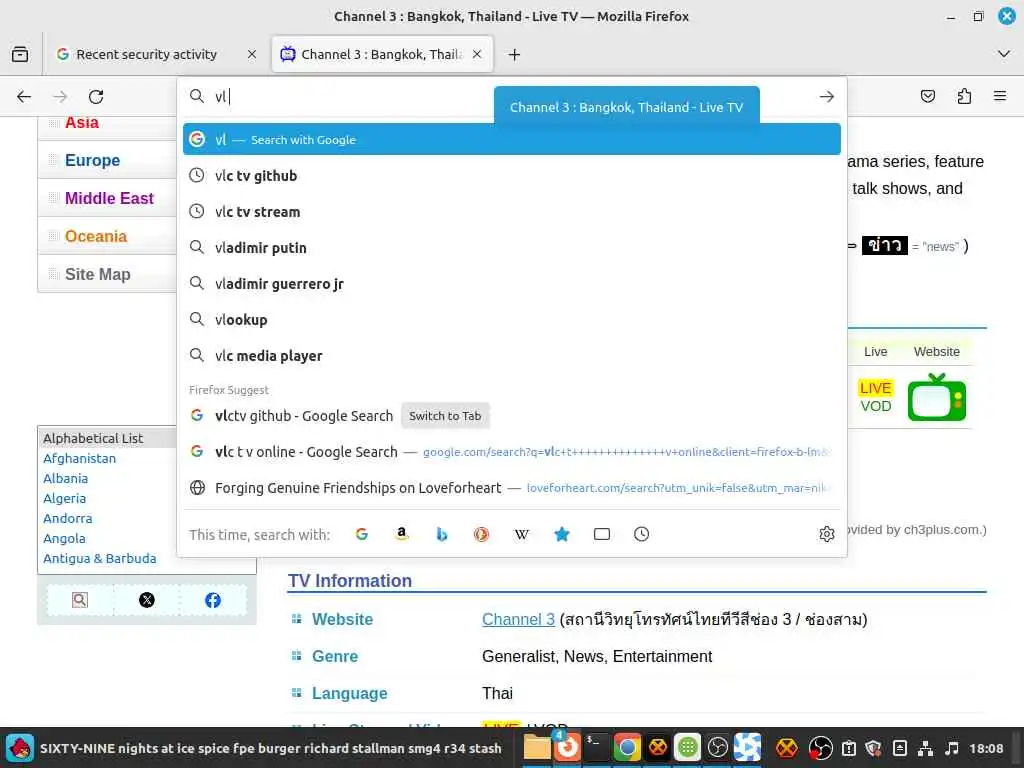Click the green TV website icon
This screenshot has width=1024, height=768.
click(936, 397)
